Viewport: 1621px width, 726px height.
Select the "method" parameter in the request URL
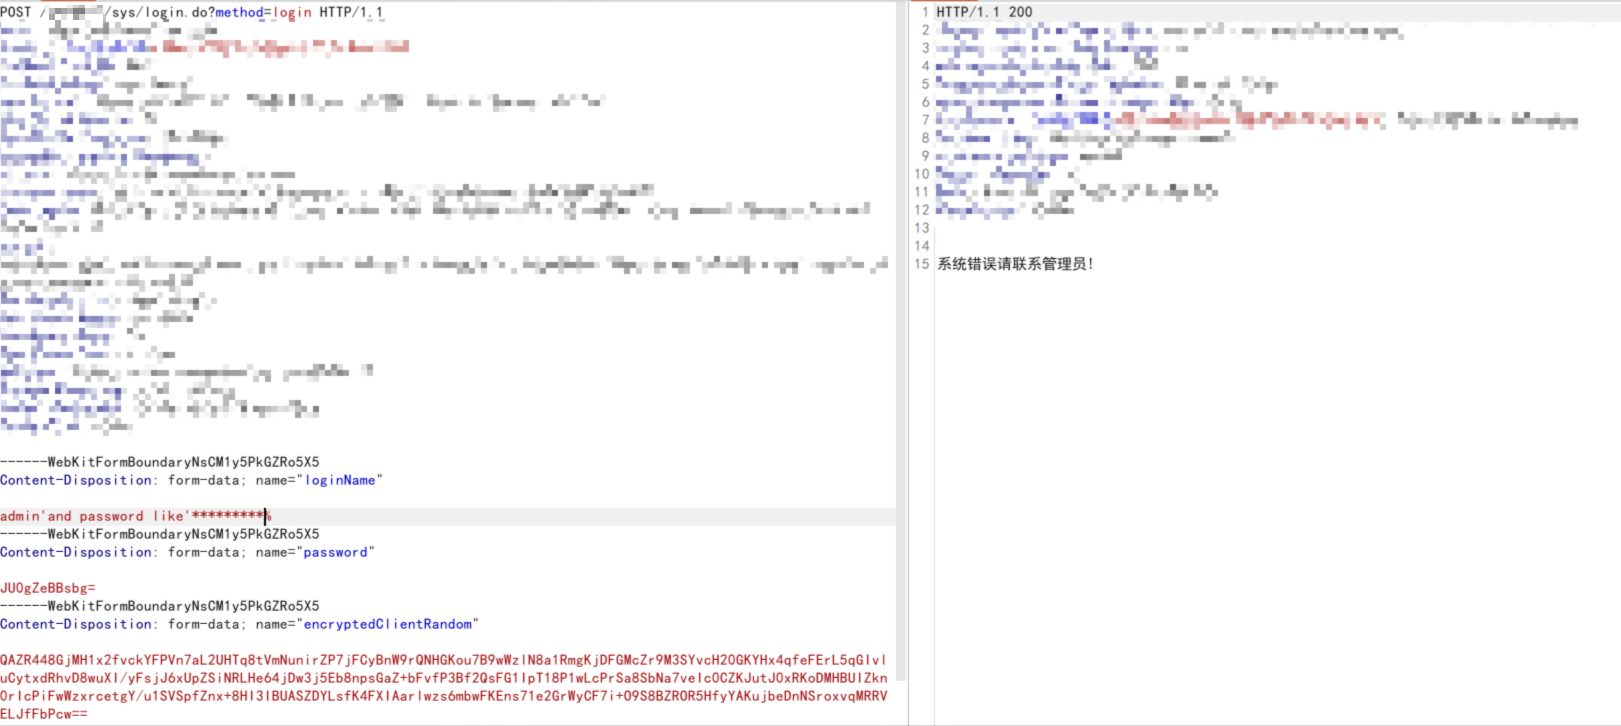click(239, 12)
